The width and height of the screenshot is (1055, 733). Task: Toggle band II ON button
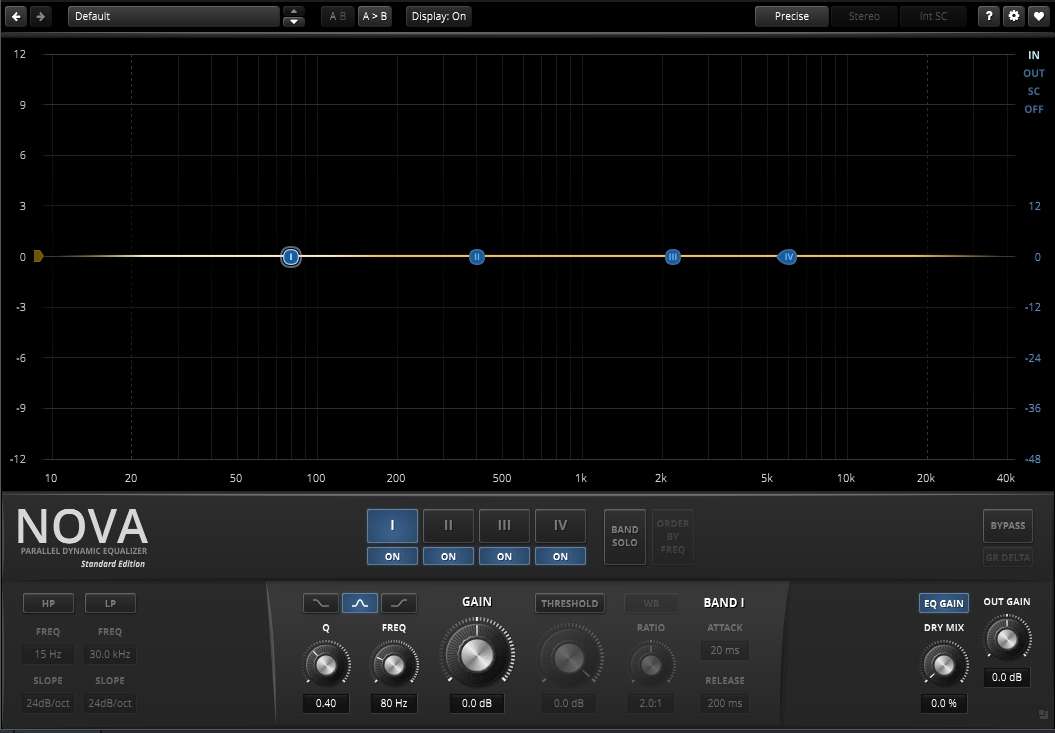tap(448, 556)
